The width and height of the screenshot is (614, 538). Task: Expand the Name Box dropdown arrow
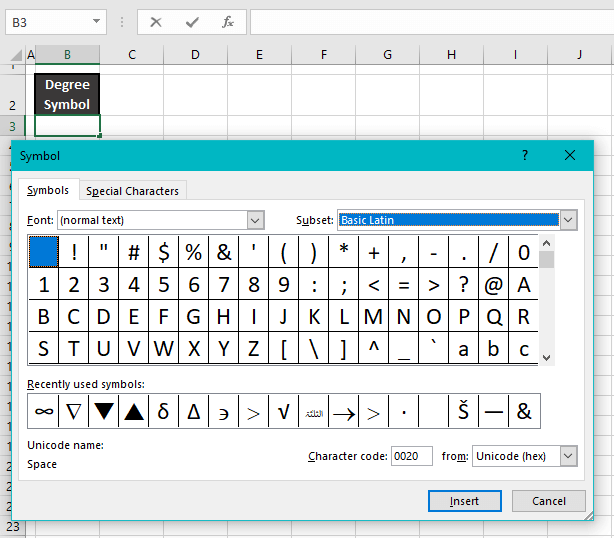point(97,22)
